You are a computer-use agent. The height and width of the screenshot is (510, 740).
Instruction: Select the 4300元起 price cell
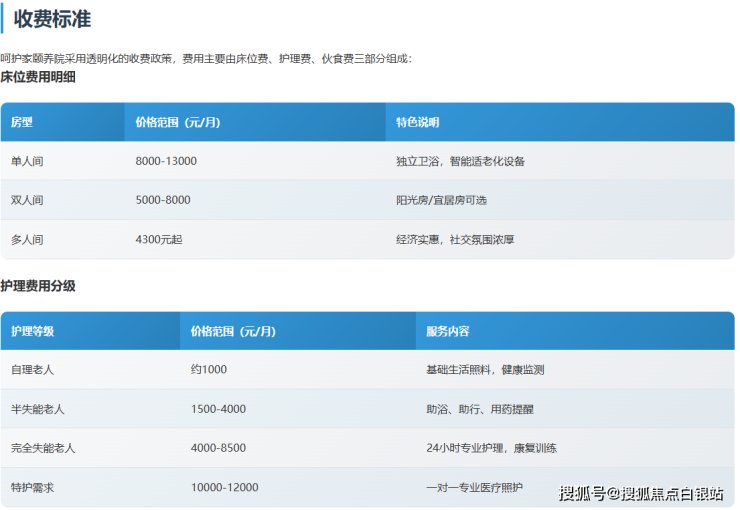tap(159, 240)
